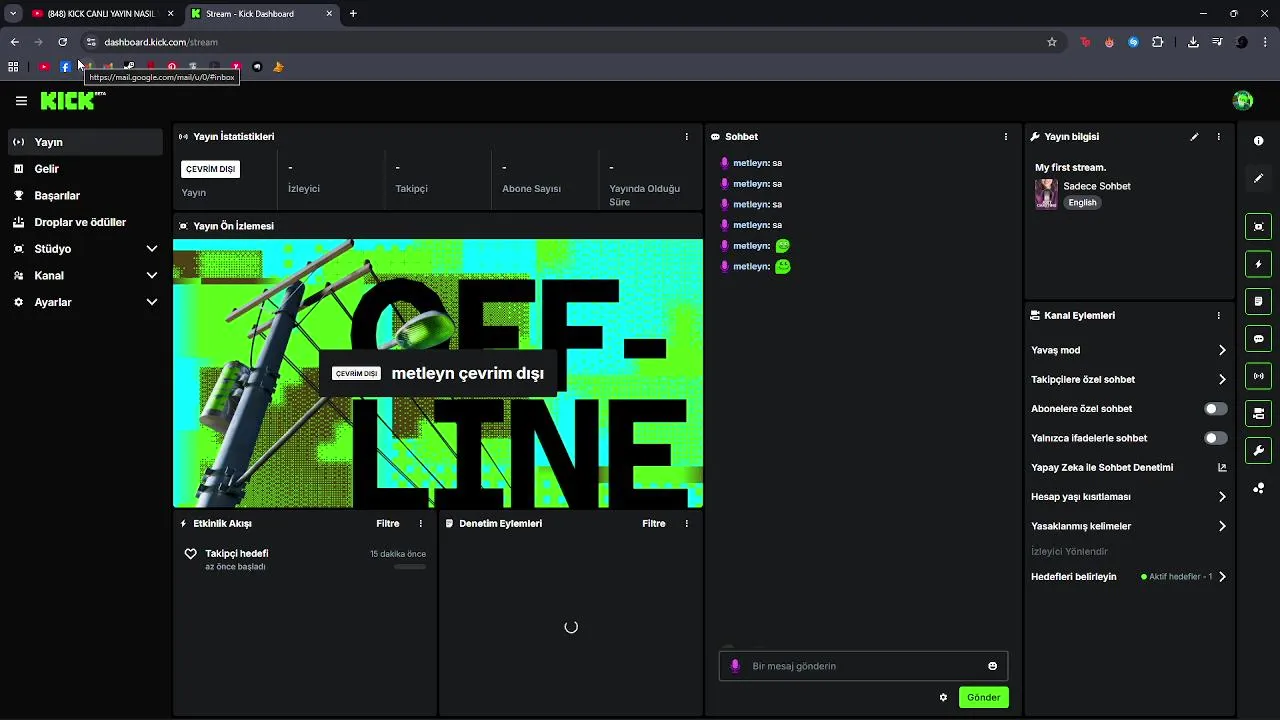Image resolution: width=1280 pixels, height=720 pixels.
Task: Select Yayın in the left sidebar
Action: point(85,142)
